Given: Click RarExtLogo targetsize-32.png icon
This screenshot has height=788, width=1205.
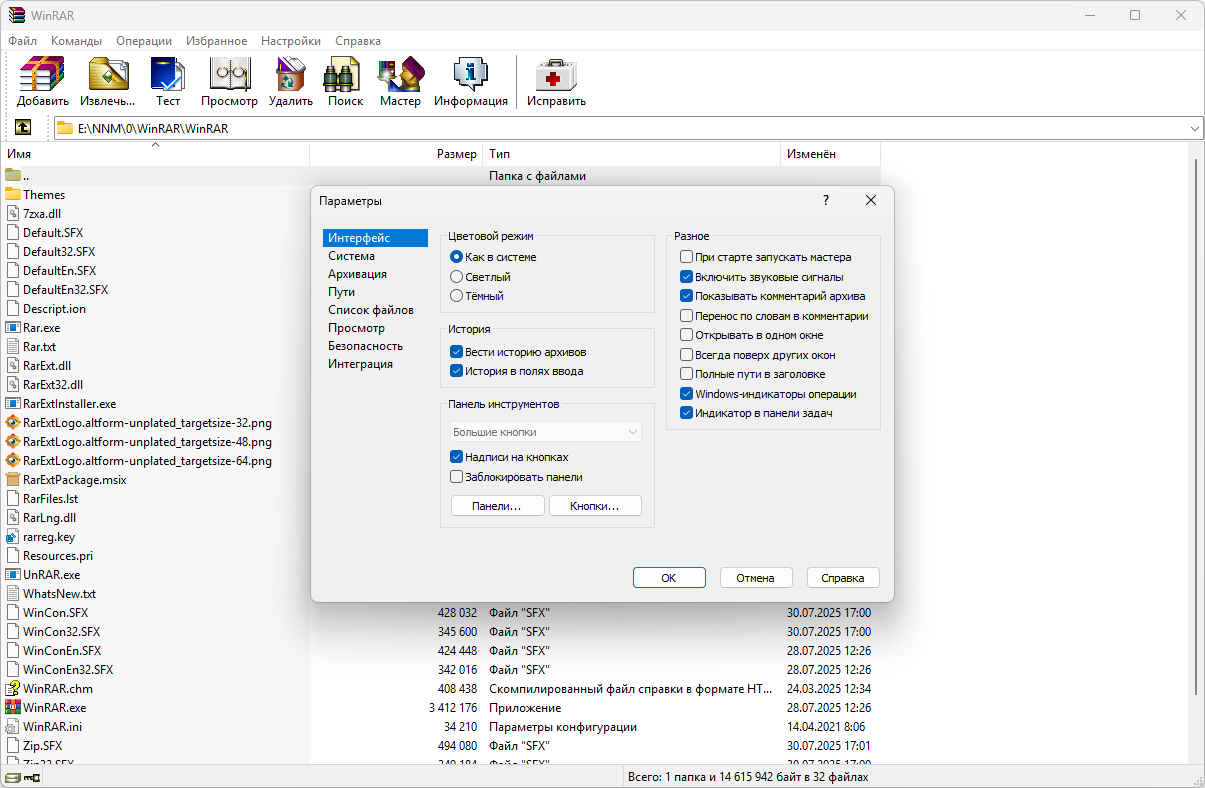Looking at the screenshot, I should [x=13, y=422].
